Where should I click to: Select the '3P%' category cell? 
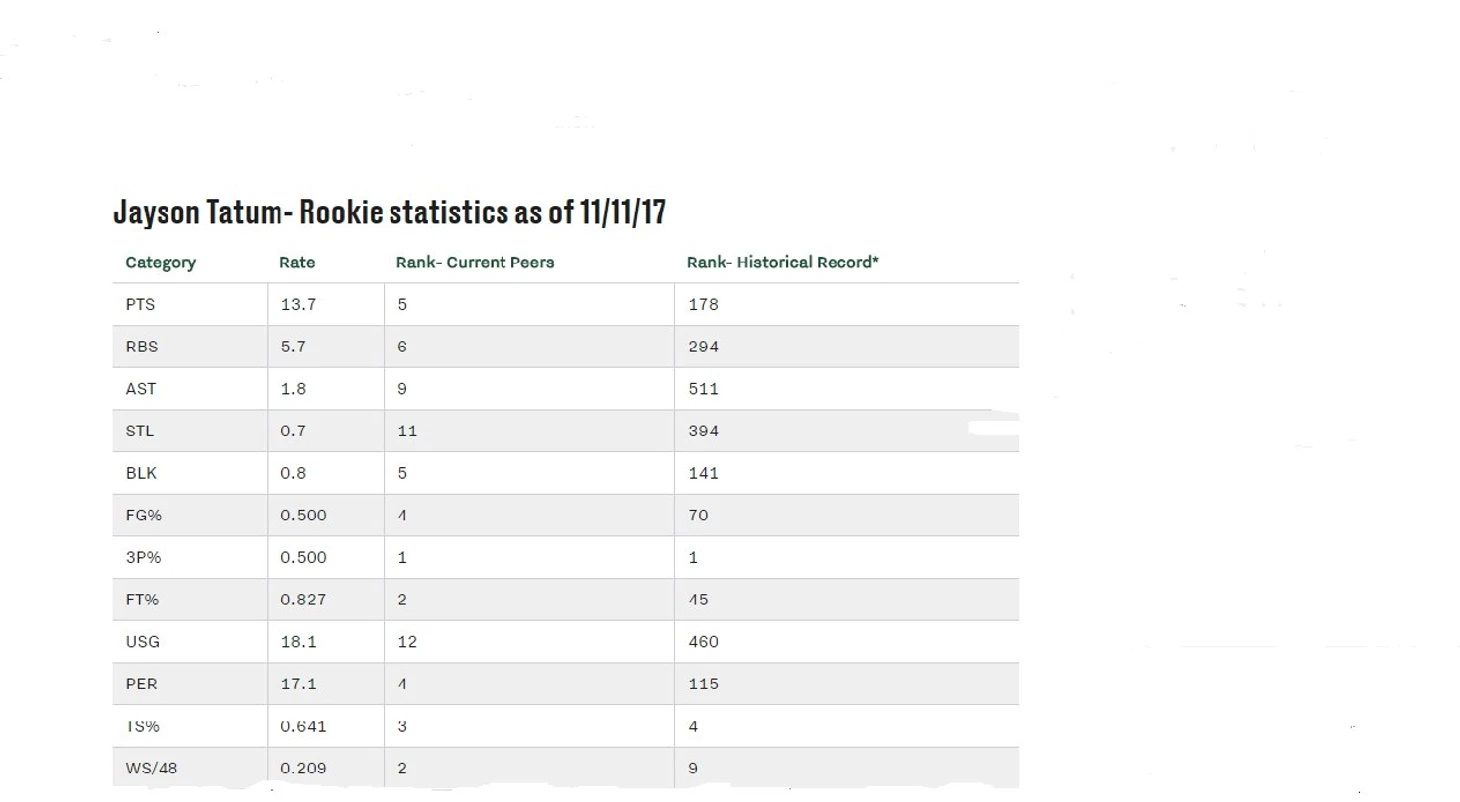pos(143,557)
